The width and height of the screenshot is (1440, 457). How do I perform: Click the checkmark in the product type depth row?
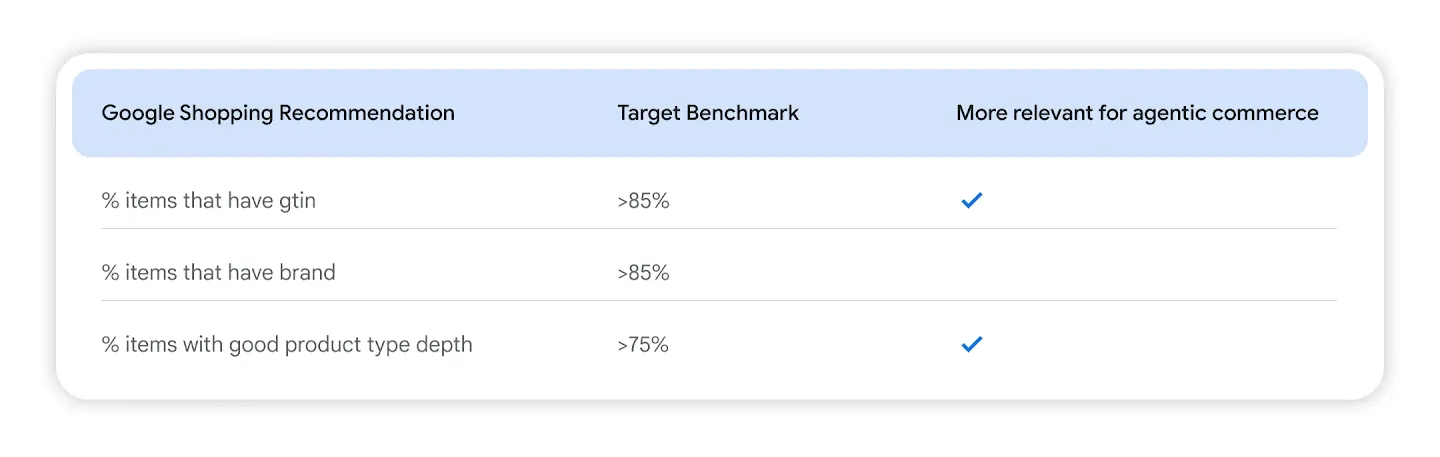[x=971, y=344]
